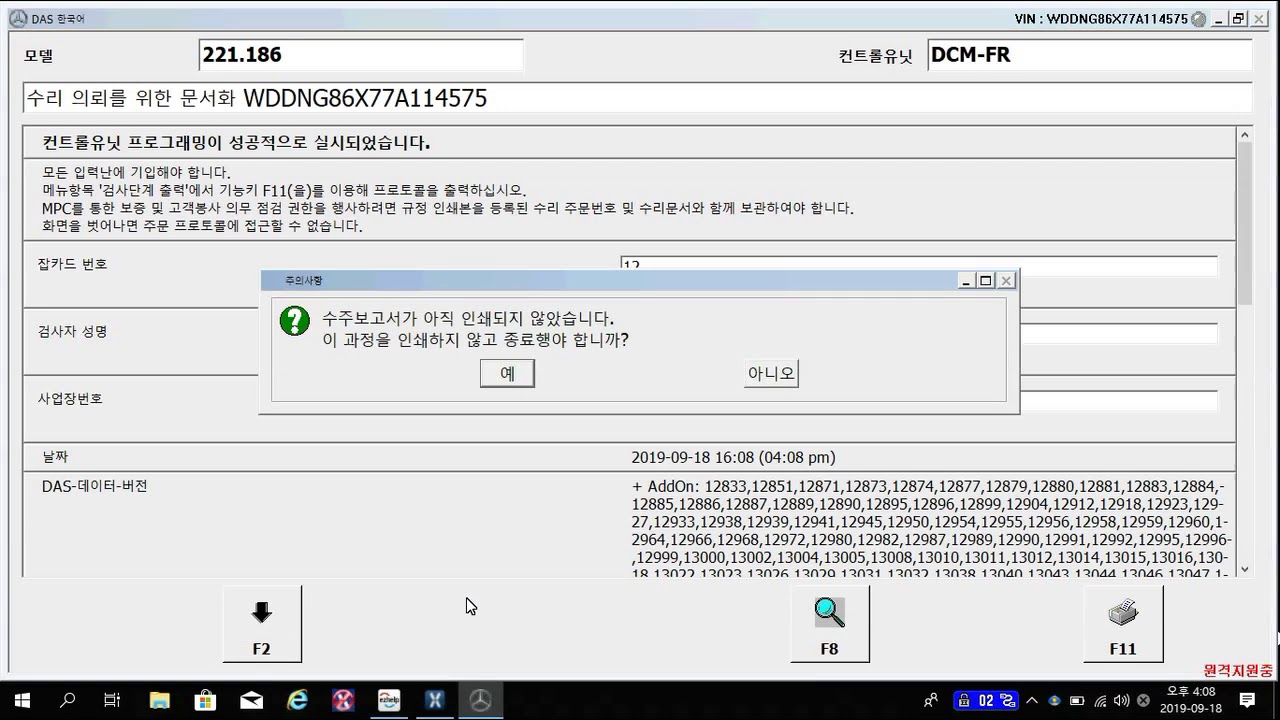Click the F11 printer button
The height and width of the screenshot is (720, 1280).
coord(1123,624)
